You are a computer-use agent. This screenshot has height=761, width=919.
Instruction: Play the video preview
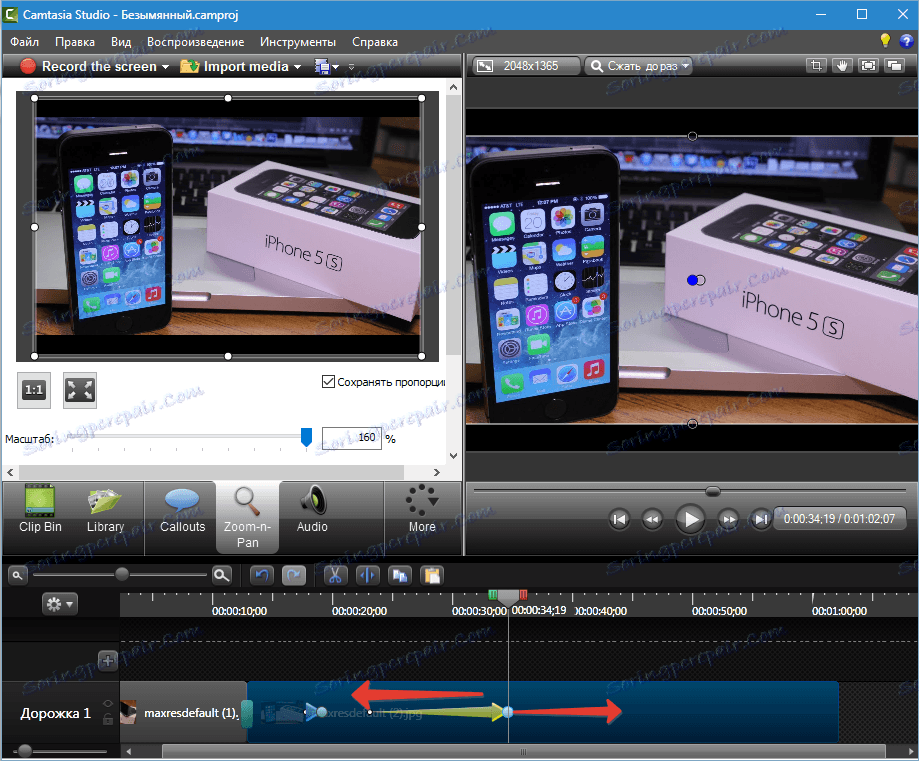(690, 519)
